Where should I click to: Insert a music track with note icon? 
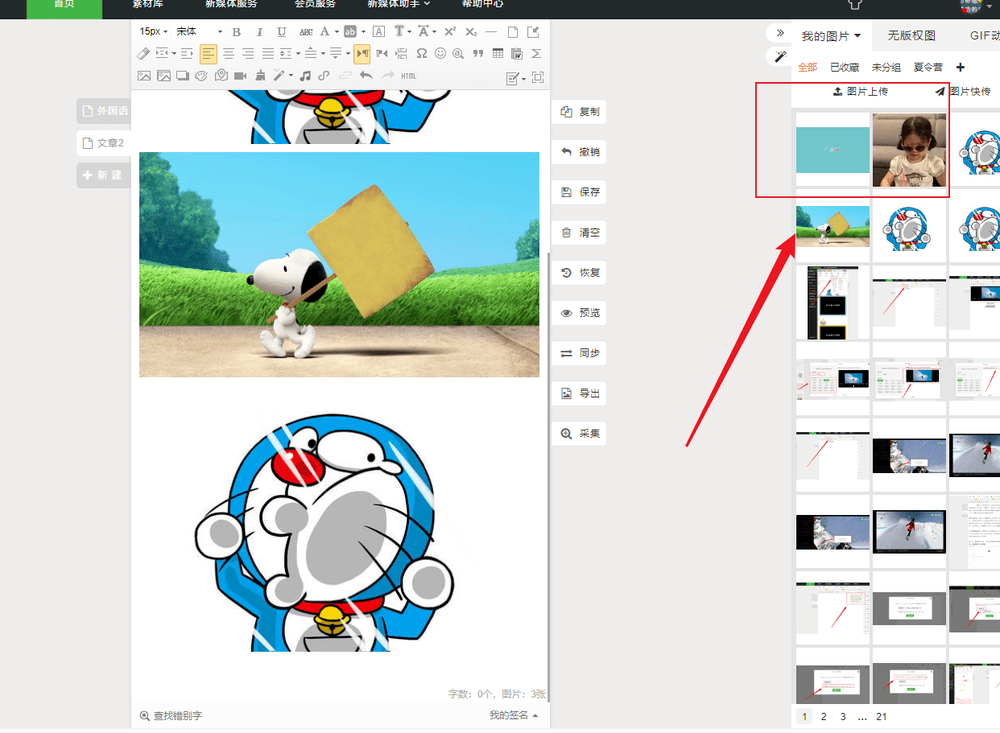pos(305,75)
